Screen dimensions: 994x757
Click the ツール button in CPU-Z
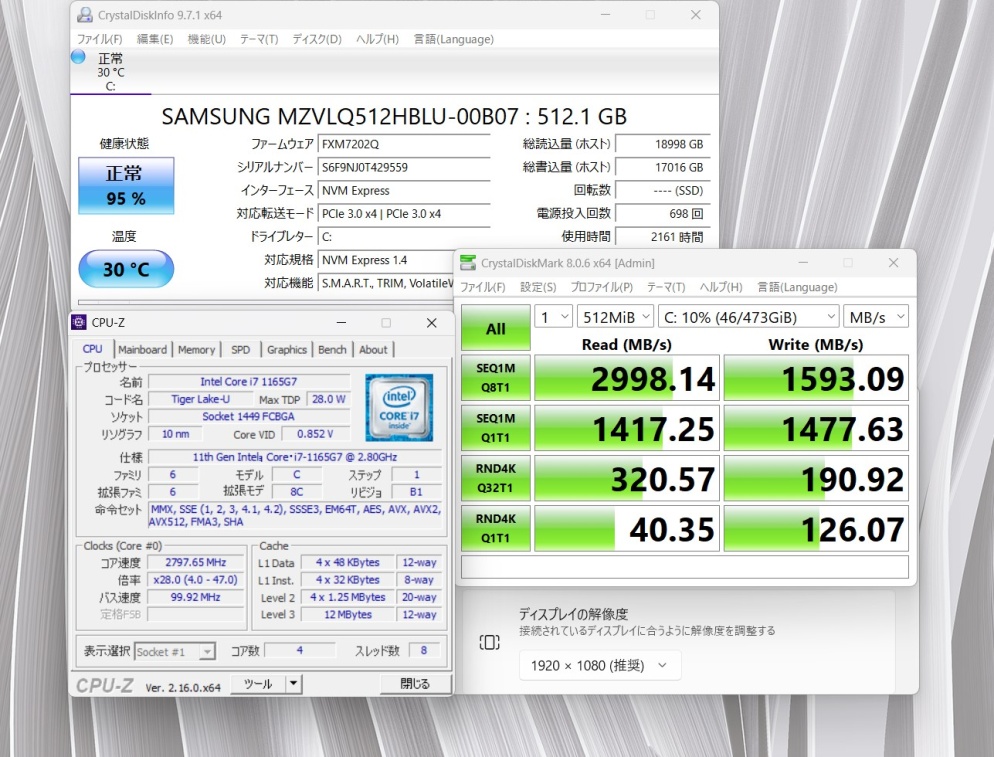[259, 684]
